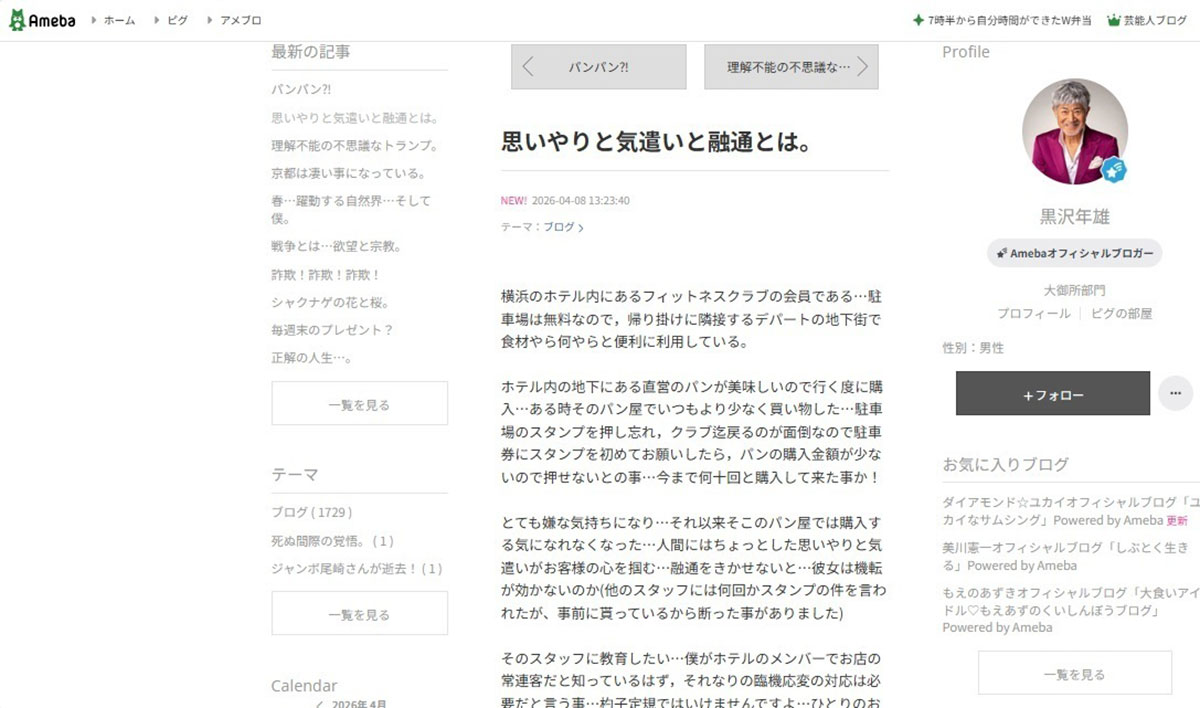Click the right arrow beside 理解不能の不思議な…
This screenshot has height=708, width=1200.
click(x=862, y=66)
